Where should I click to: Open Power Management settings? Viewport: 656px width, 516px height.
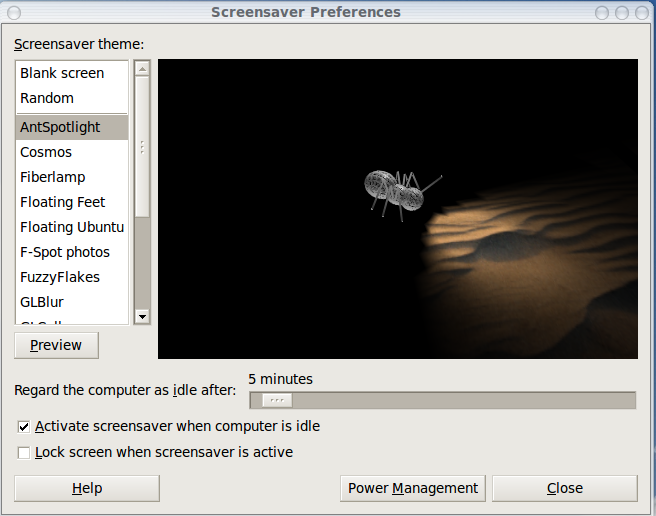pyautogui.click(x=413, y=488)
